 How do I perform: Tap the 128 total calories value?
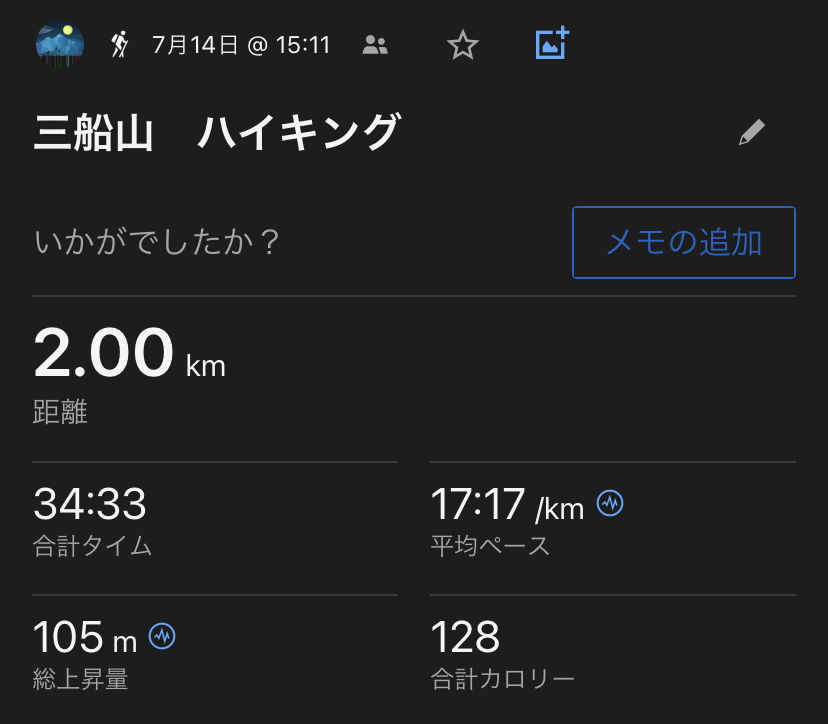(465, 636)
